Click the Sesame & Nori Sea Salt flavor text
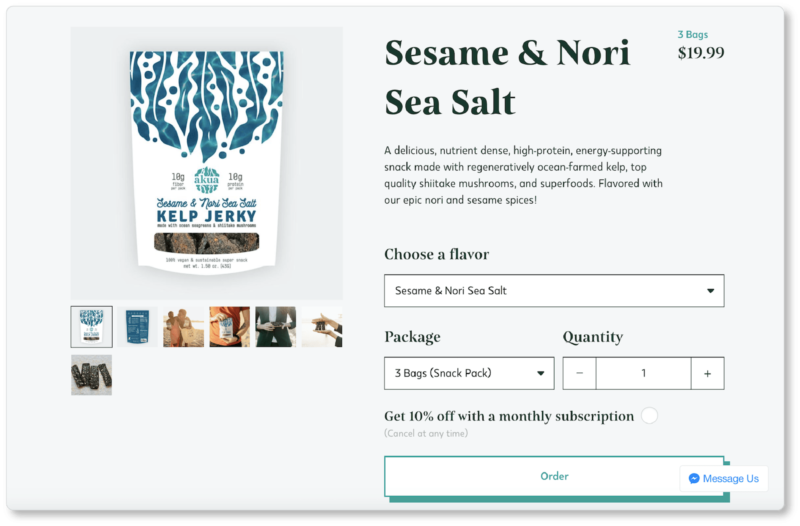800x526 pixels. 451,291
